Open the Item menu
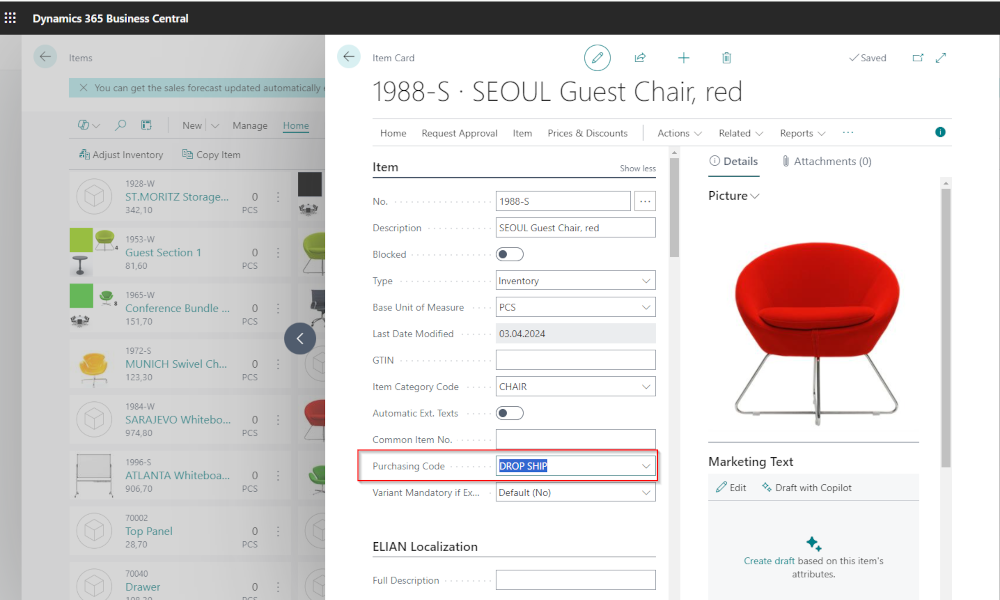 coord(522,133)
